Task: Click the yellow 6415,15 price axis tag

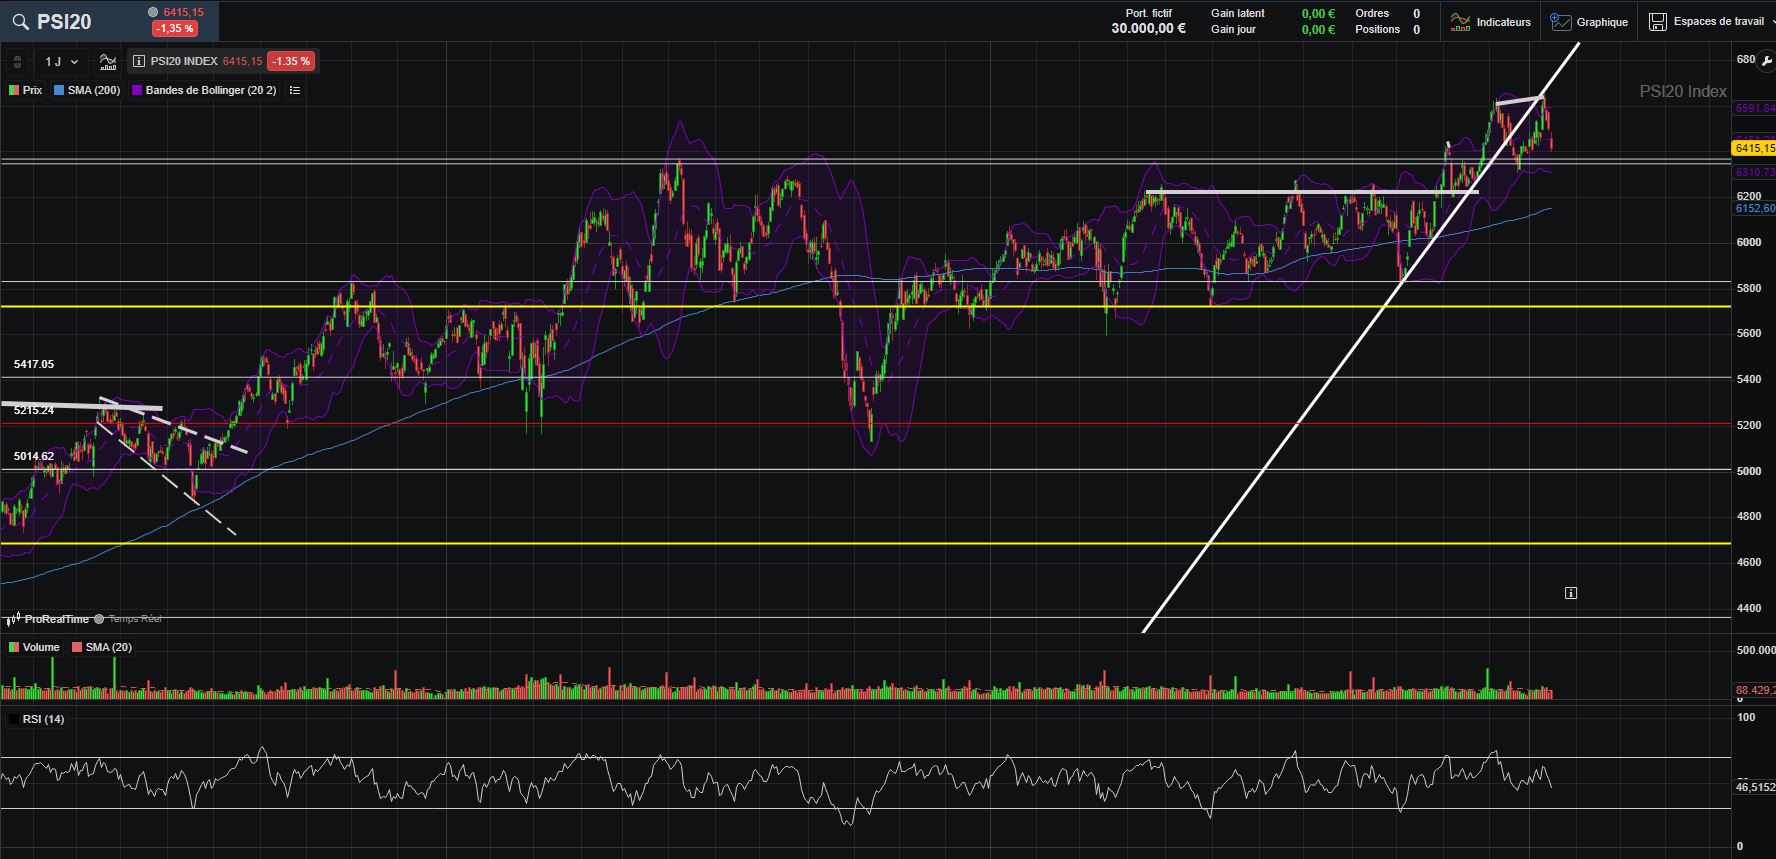Action: click(1754, 148)
